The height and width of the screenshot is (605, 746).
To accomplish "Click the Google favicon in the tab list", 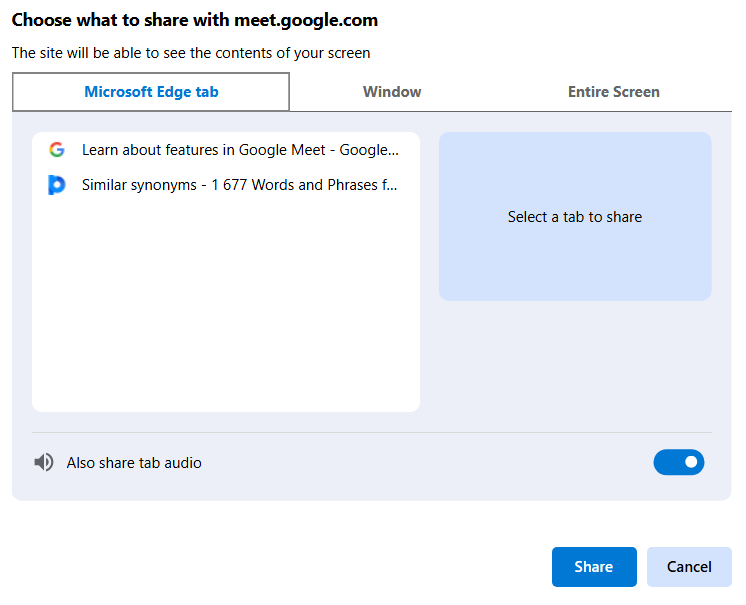I will [57, 150].
